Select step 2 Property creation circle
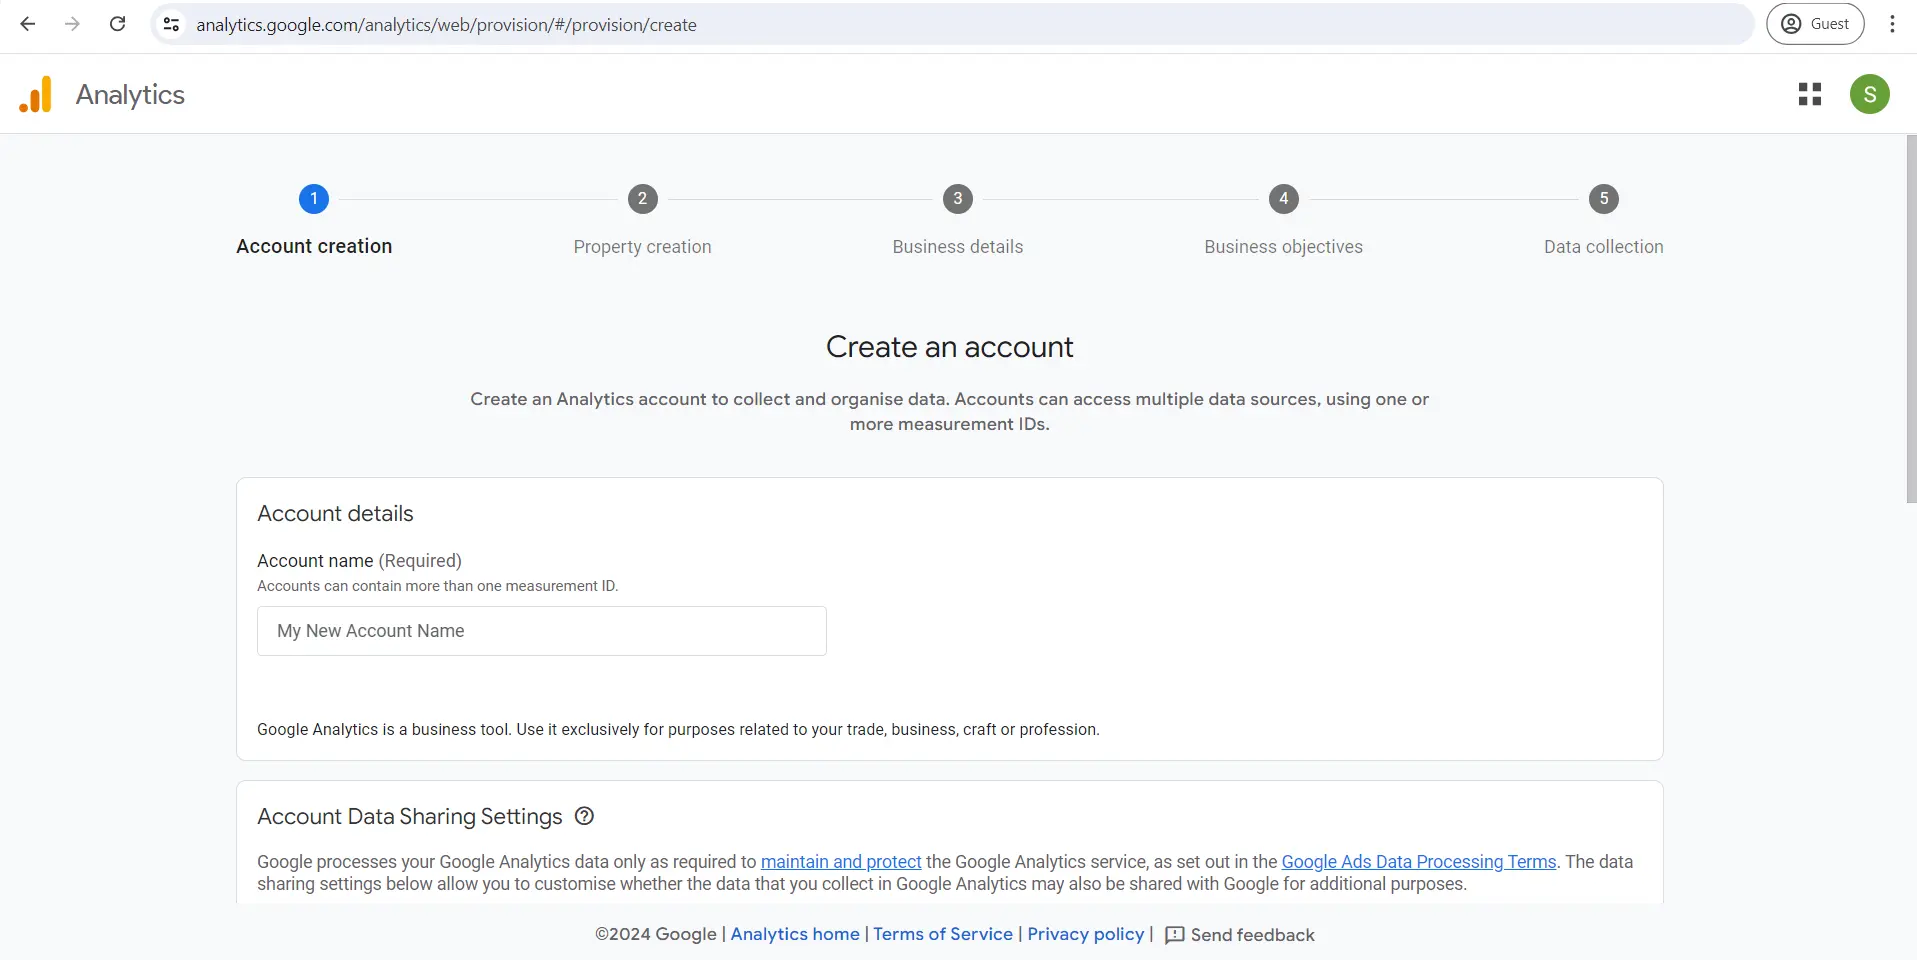Screen dimensions: 1917x960 643,198
